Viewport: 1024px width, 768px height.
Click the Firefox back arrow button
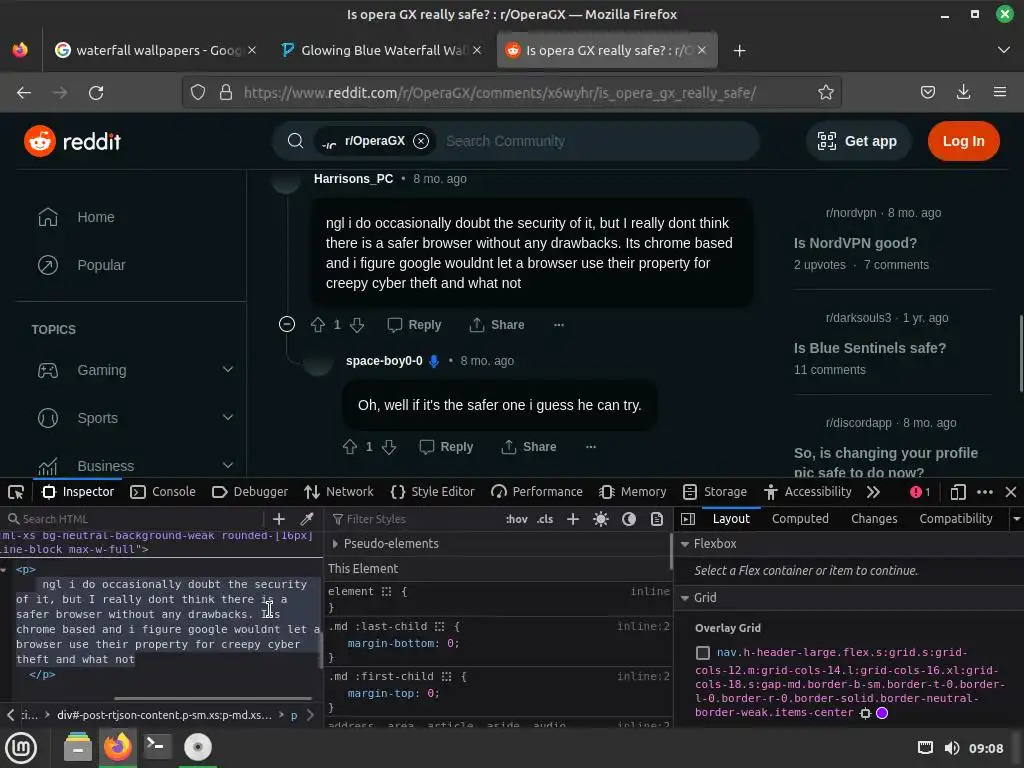click(24, 93)
